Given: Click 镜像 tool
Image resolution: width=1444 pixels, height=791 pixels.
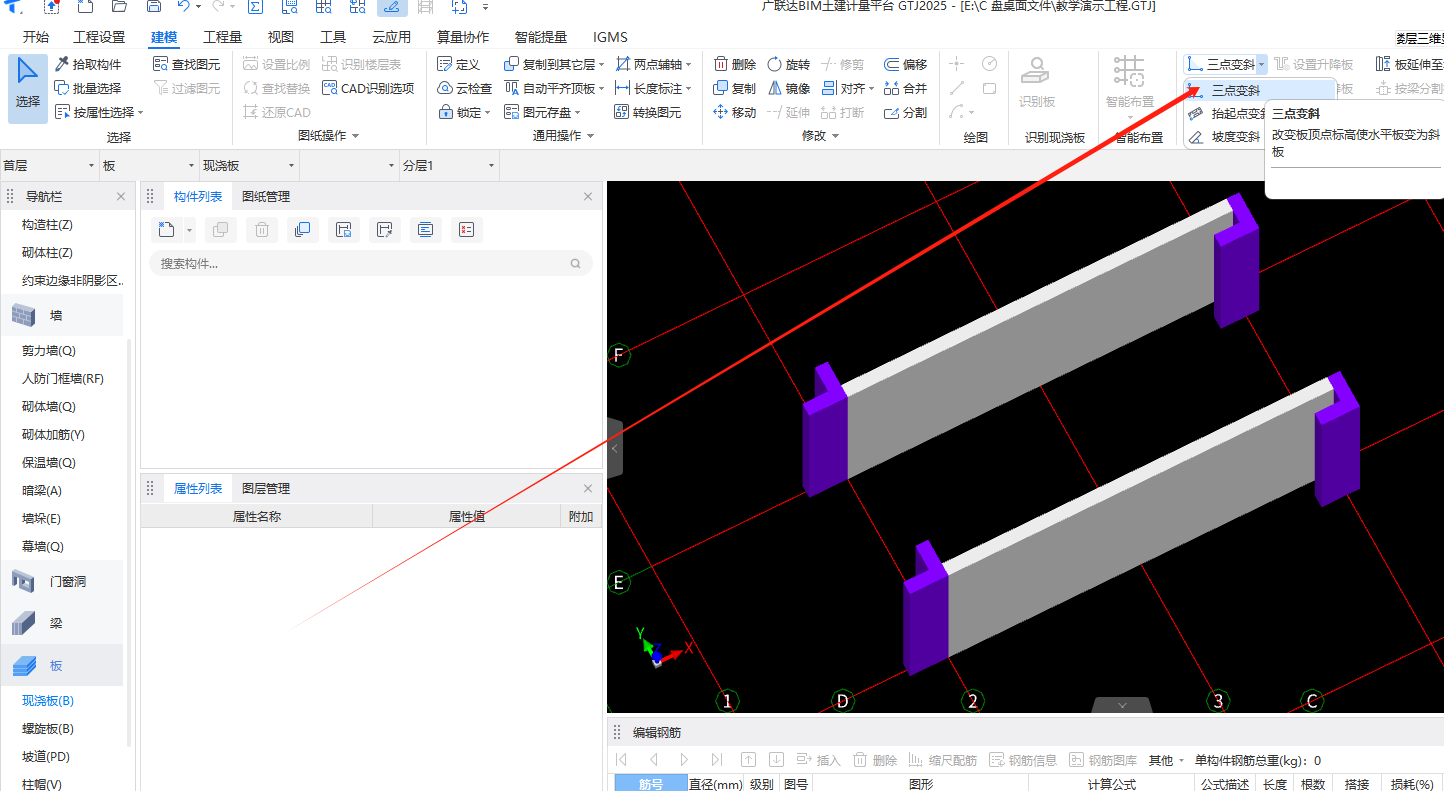Looking at the screenshot, I should pos(789,88).
